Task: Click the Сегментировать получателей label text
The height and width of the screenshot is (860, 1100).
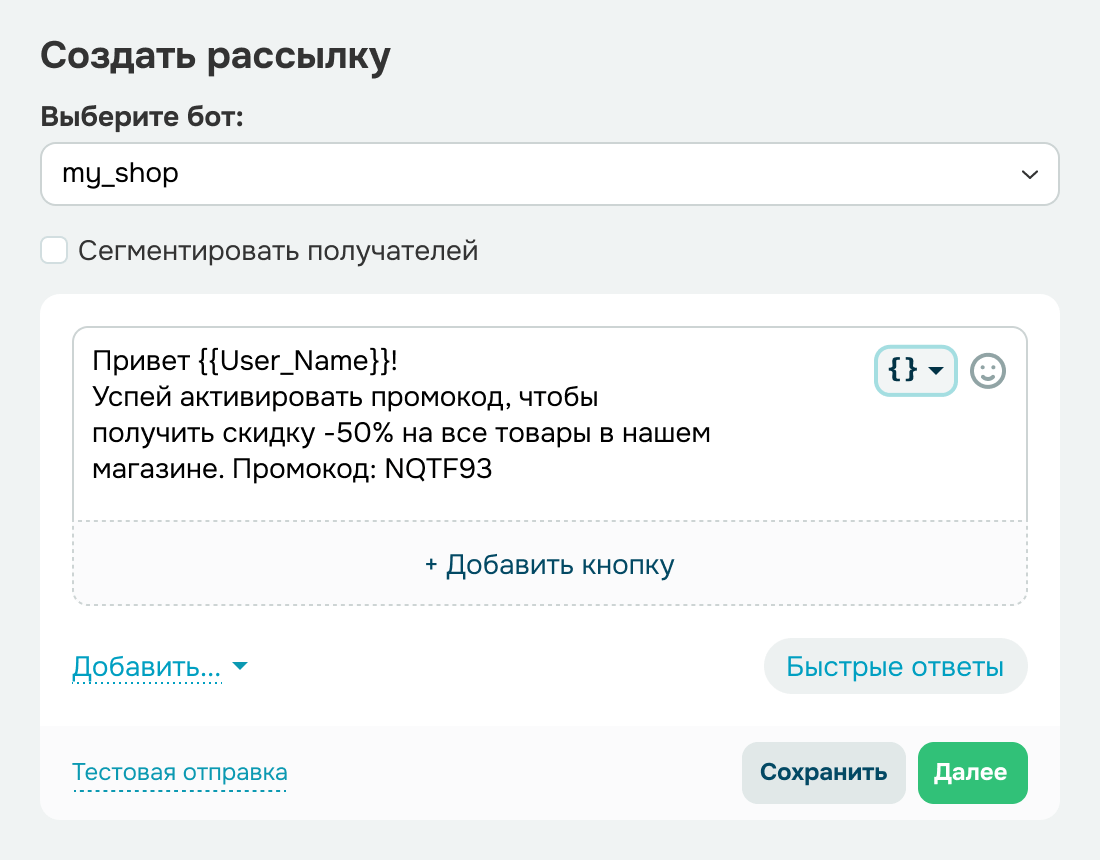Action: pyautogui.click(x=278, y=251)
